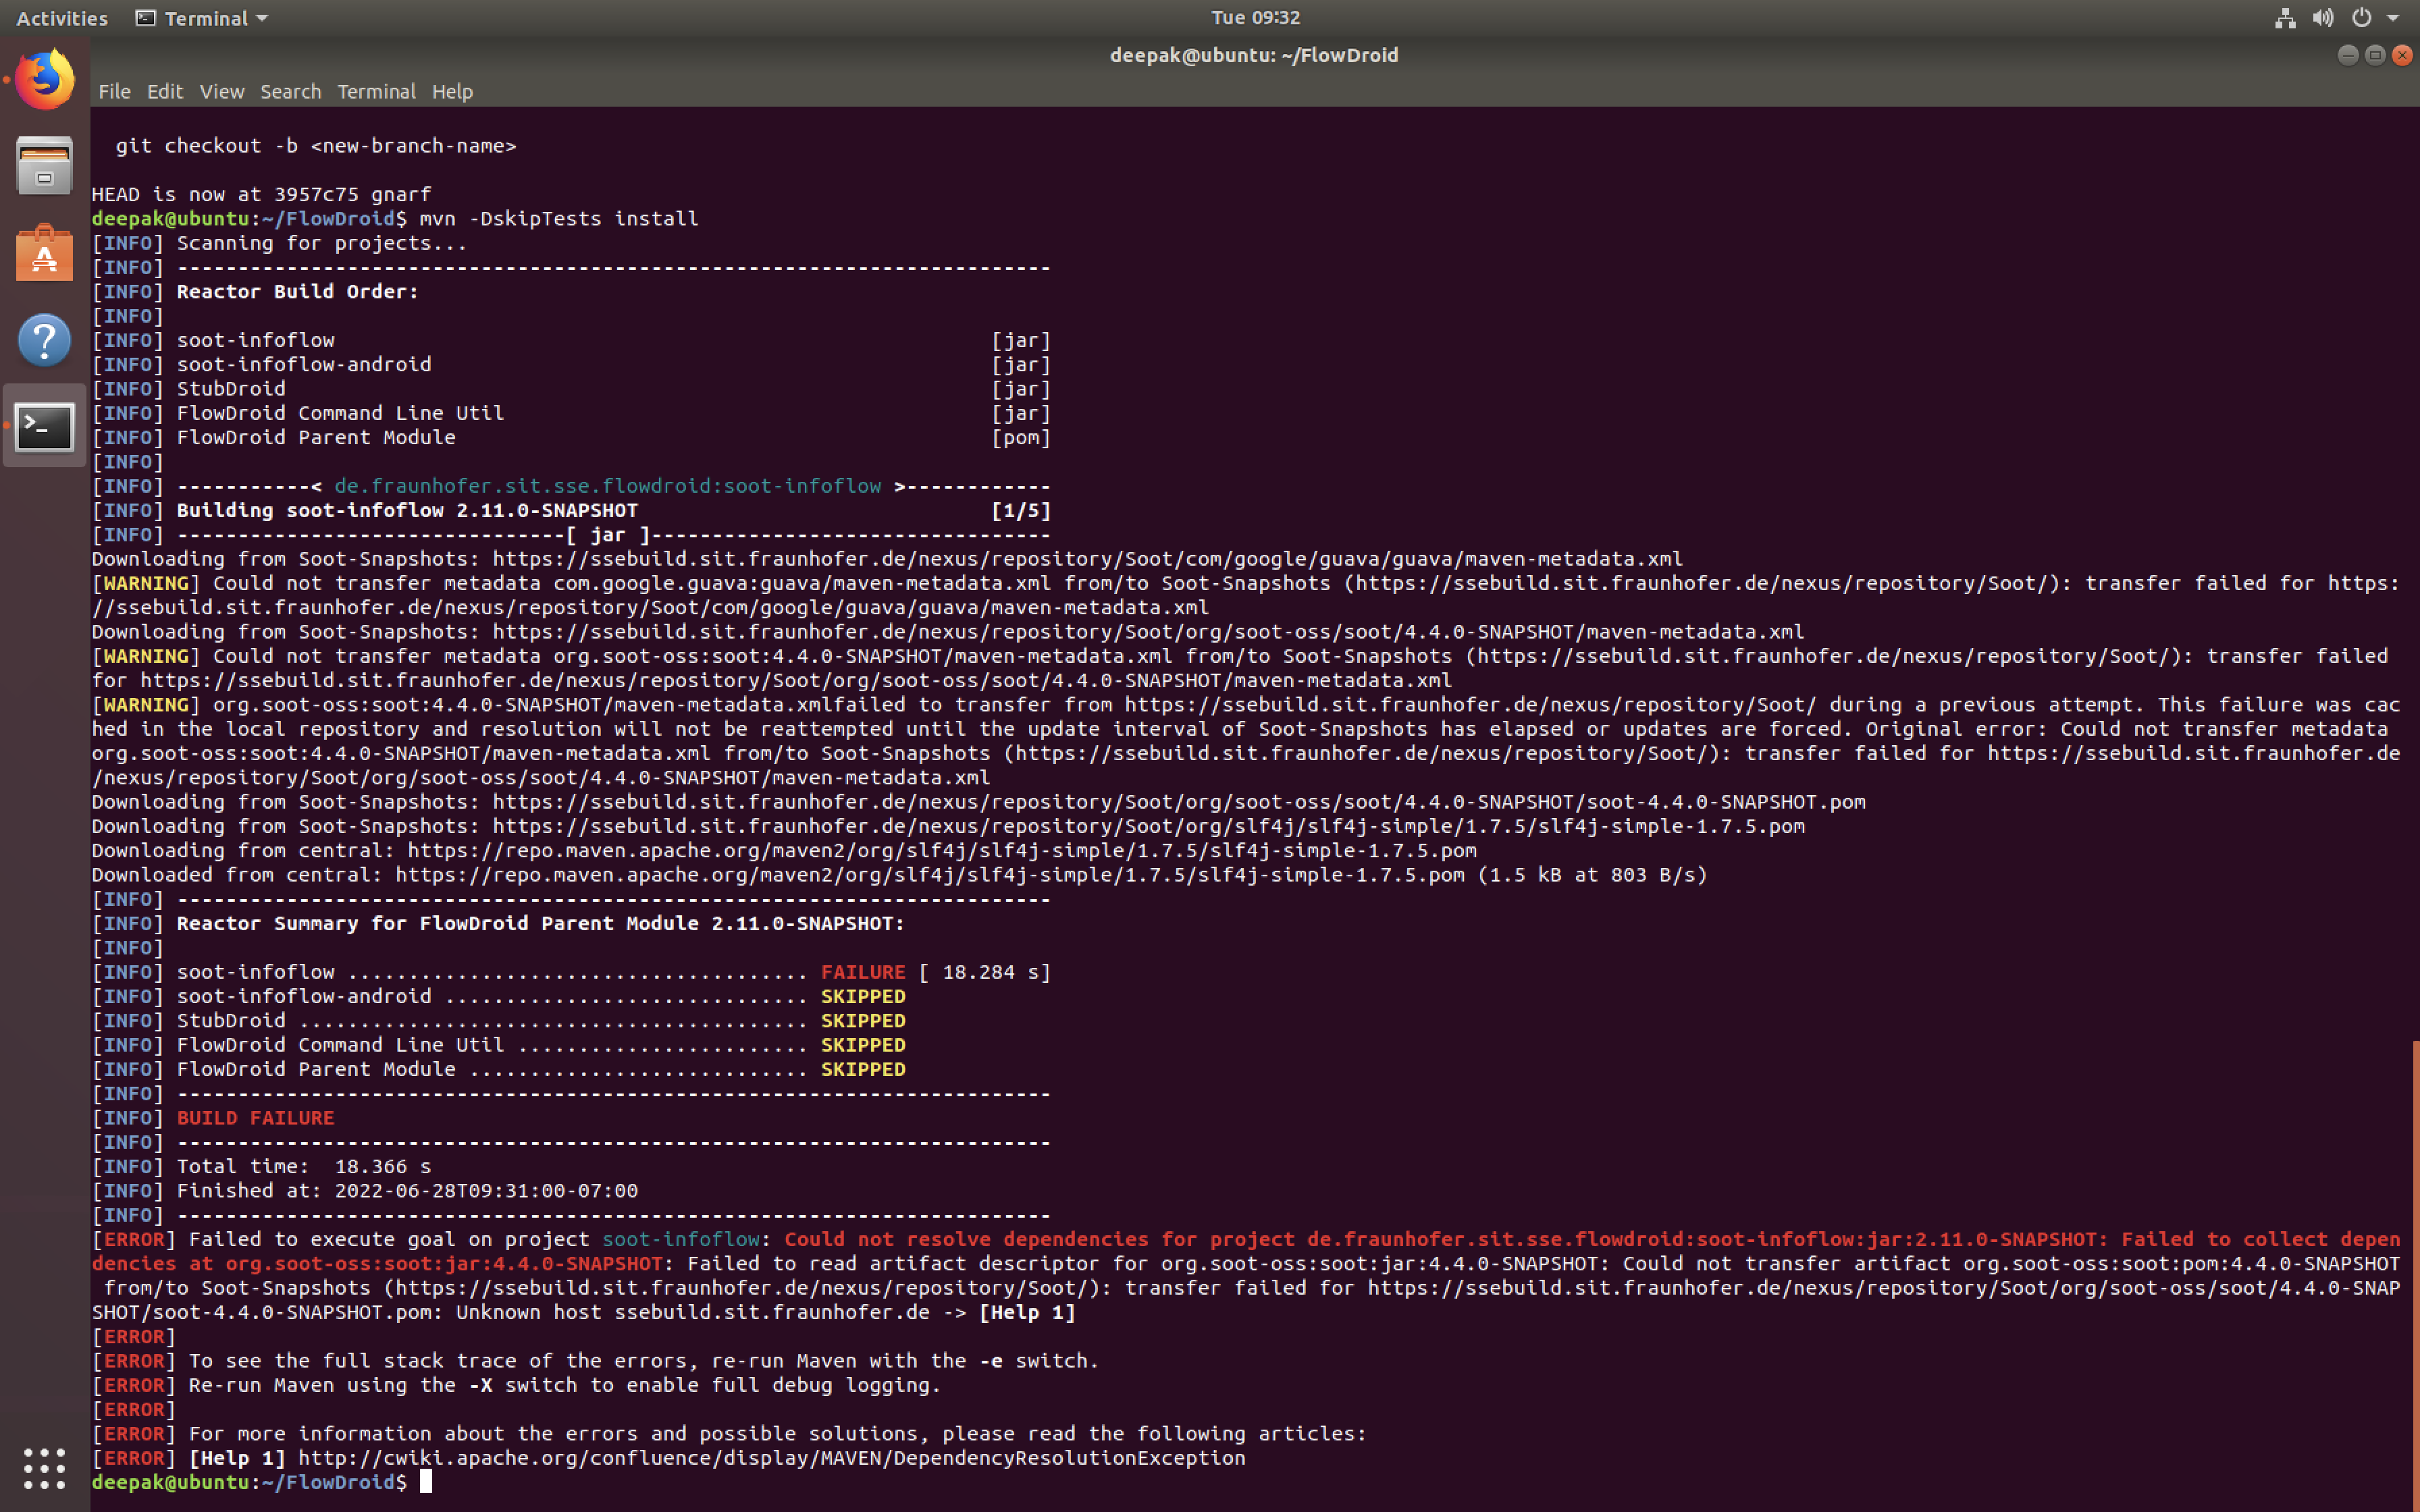Screen dimensions: 2420x1512
Task: Open the Edit menu in Terminal
Action: [165, 91]
